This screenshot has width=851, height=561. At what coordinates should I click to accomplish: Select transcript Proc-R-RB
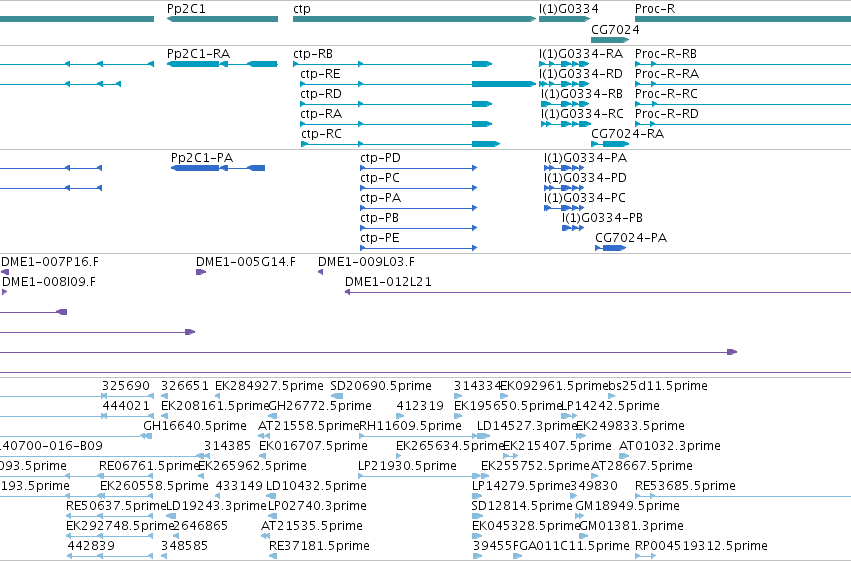666,54
